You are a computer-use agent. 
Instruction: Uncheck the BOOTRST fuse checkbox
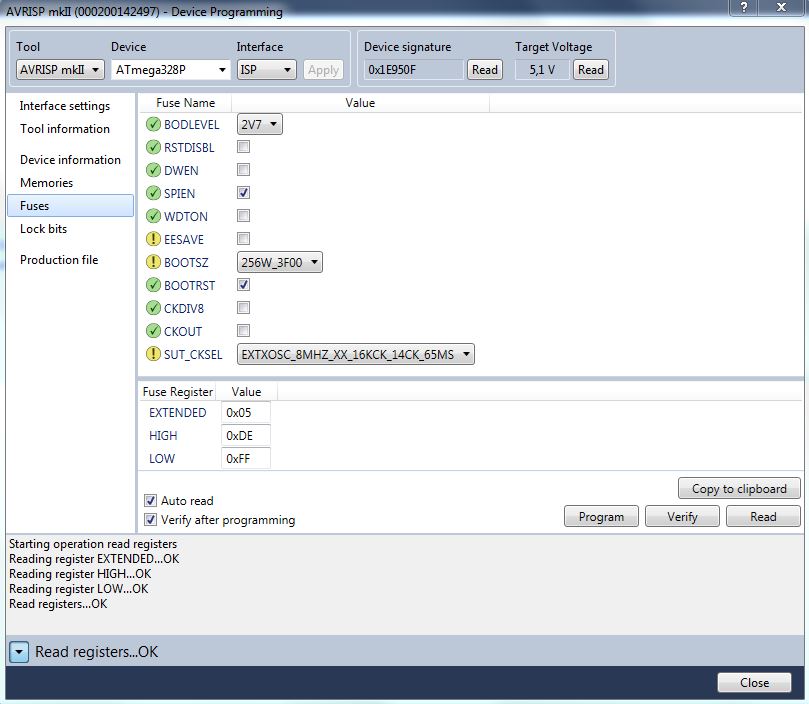[244, 284]
